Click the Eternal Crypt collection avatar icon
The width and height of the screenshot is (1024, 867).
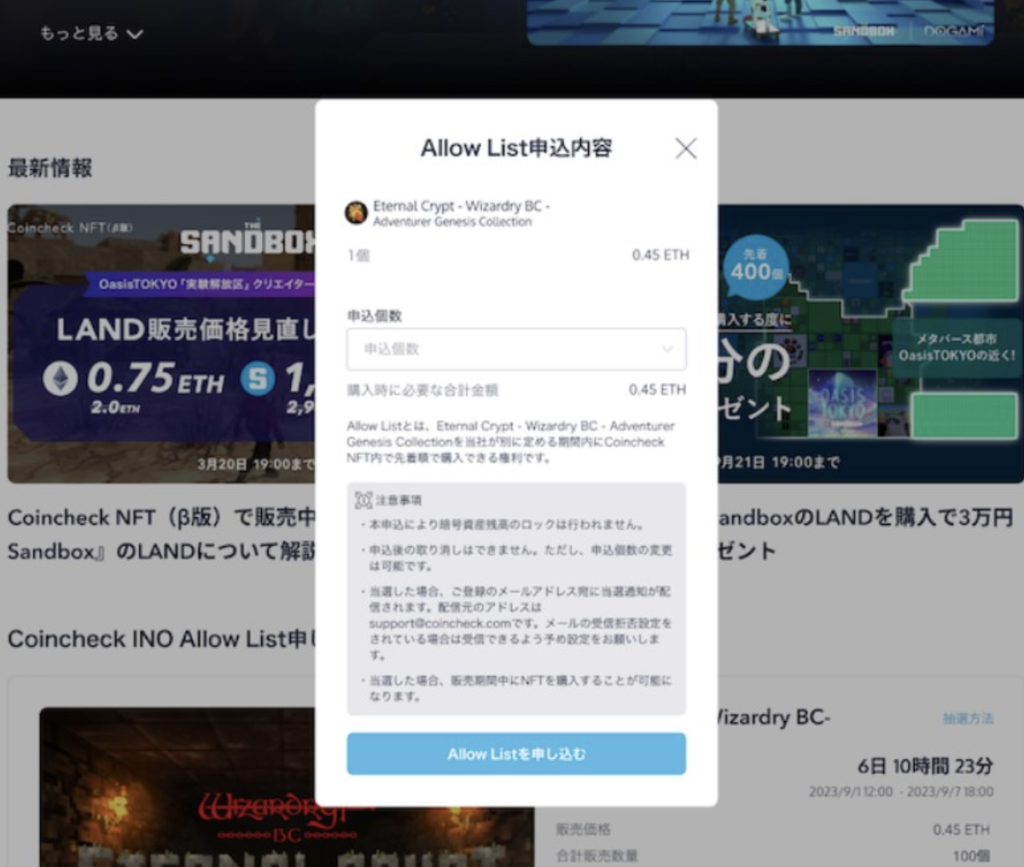357,212
